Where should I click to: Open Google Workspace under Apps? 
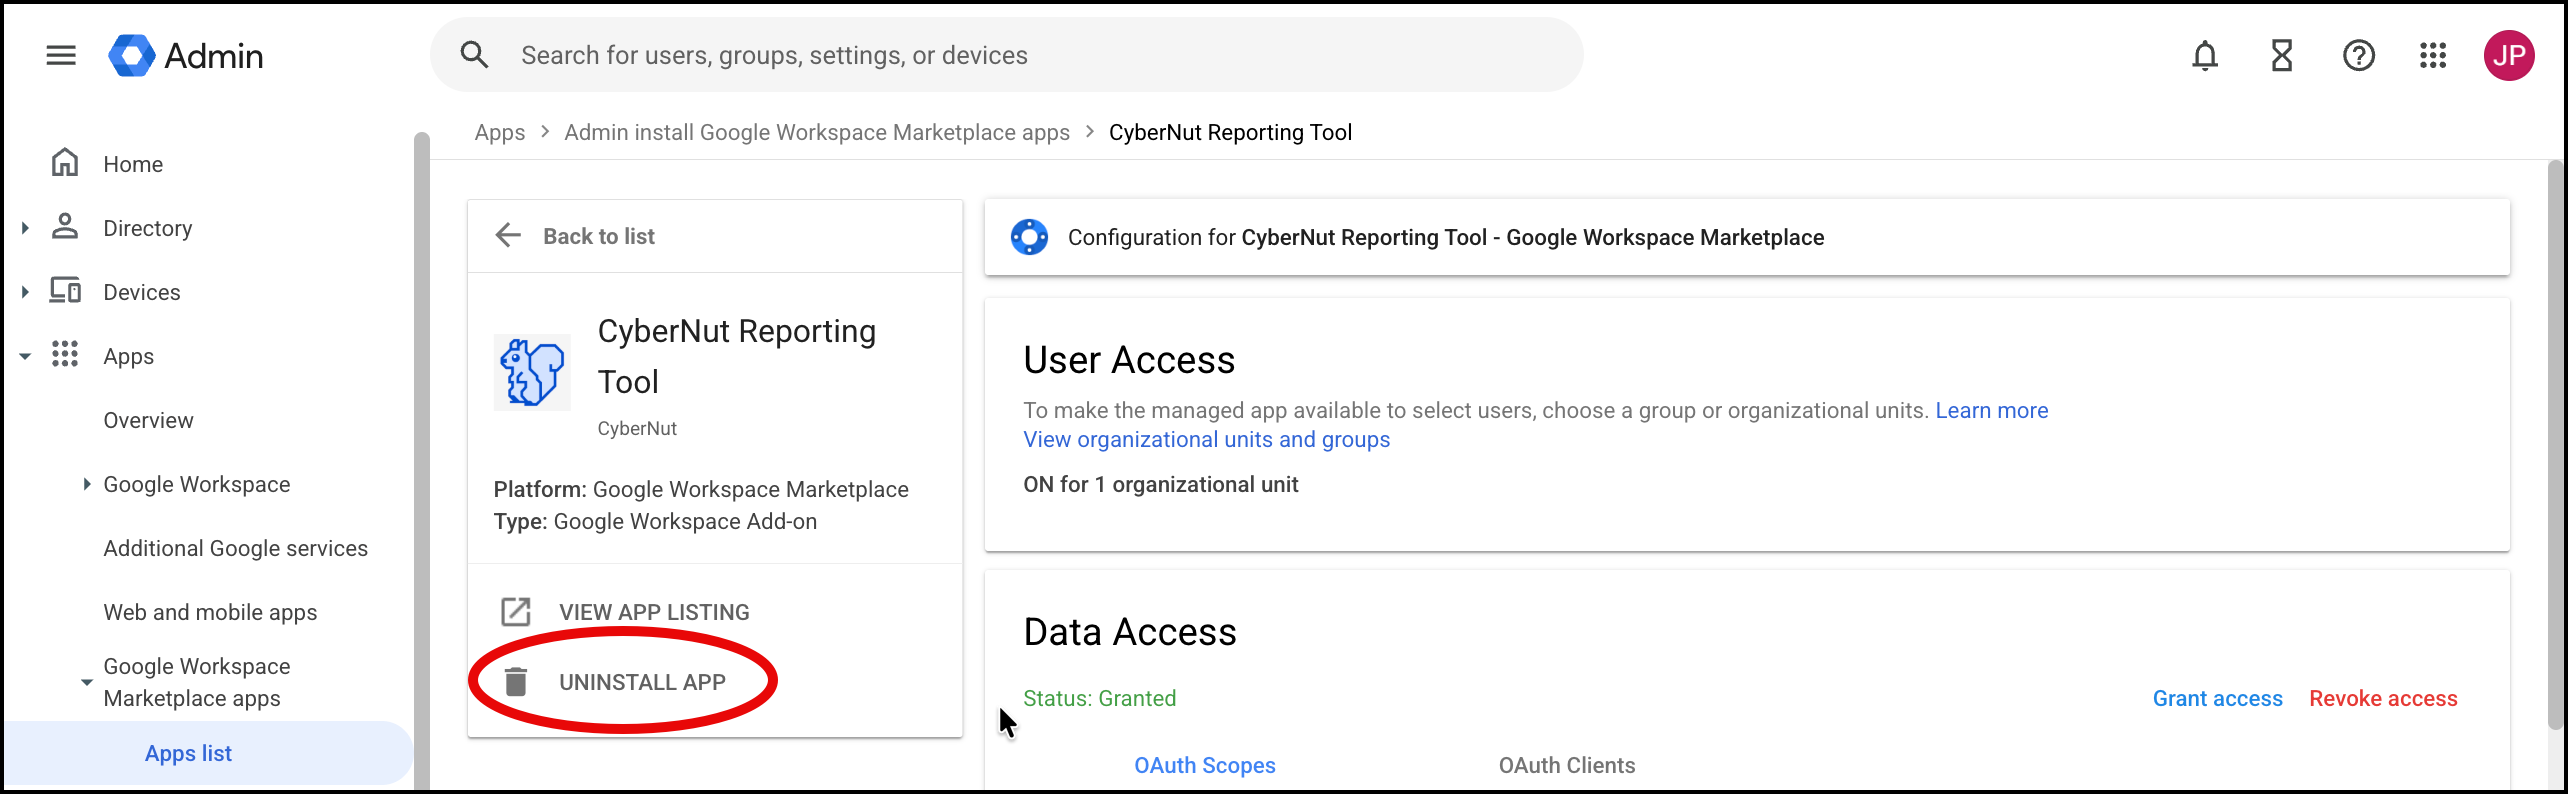coord(197,484)
